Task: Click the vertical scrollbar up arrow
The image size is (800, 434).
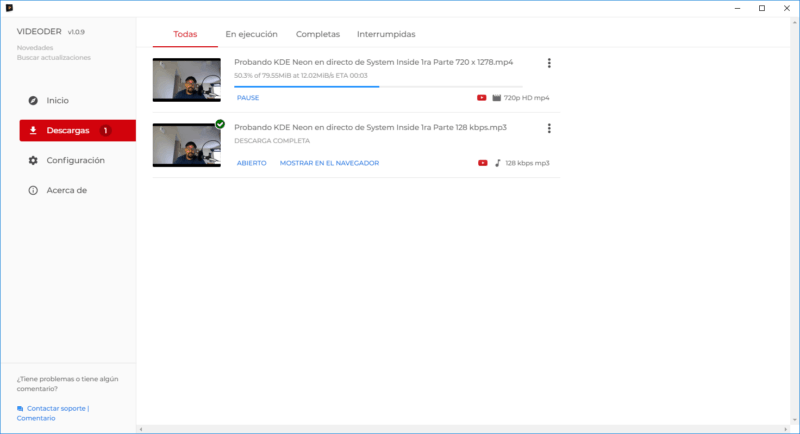Action: pyautogui.click(x=795, y=22)
